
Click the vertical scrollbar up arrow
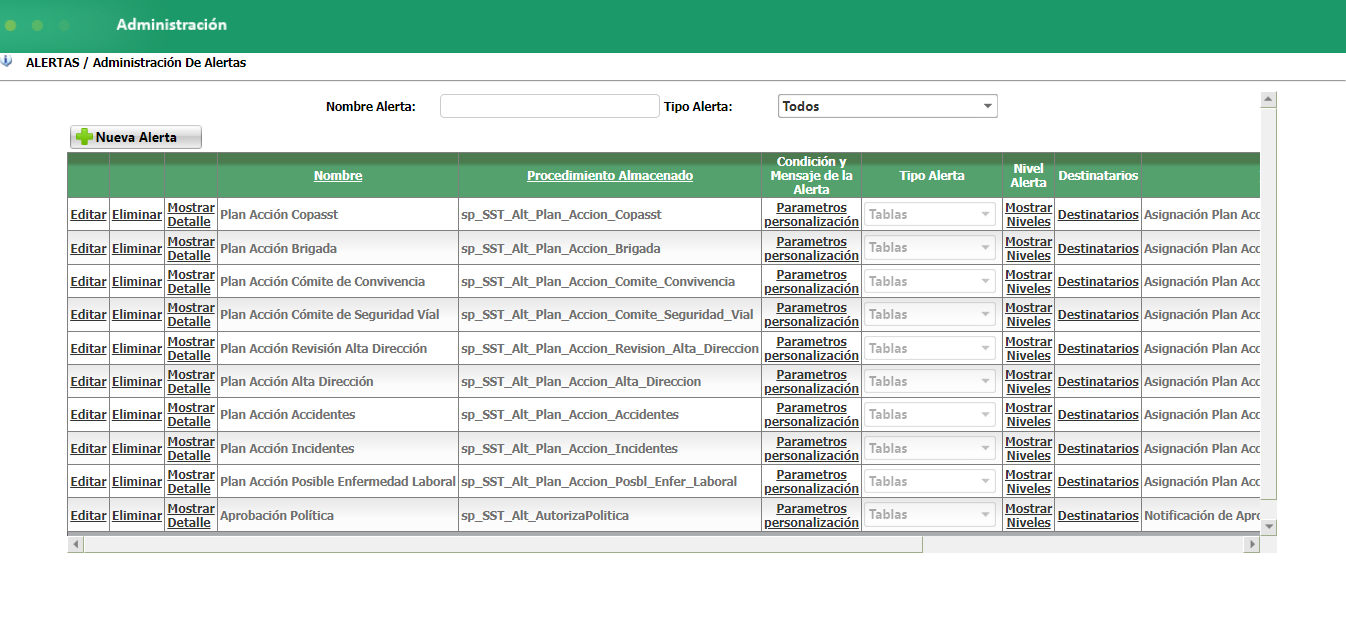click(1268, 99)
